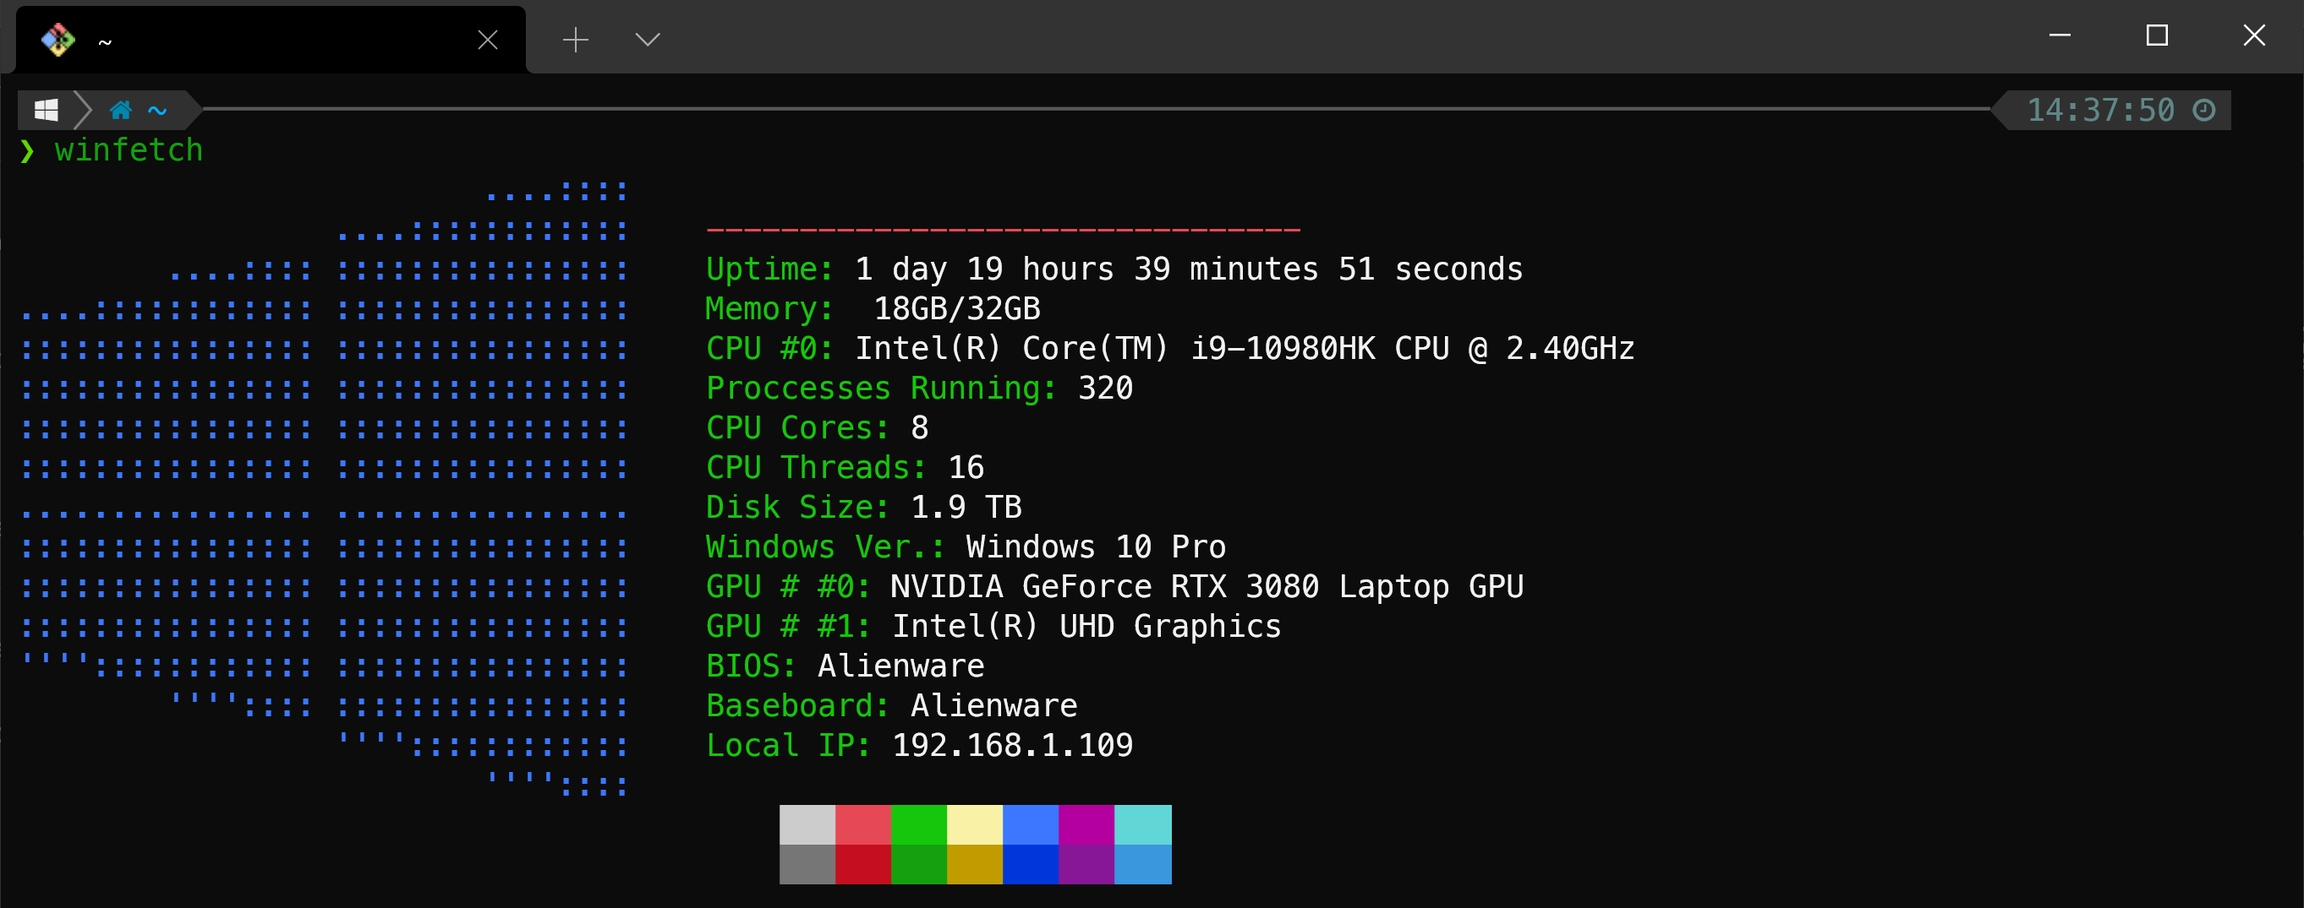2304x908 pixels.
Task: Select the cyan color swatch
Action: 1143,825
